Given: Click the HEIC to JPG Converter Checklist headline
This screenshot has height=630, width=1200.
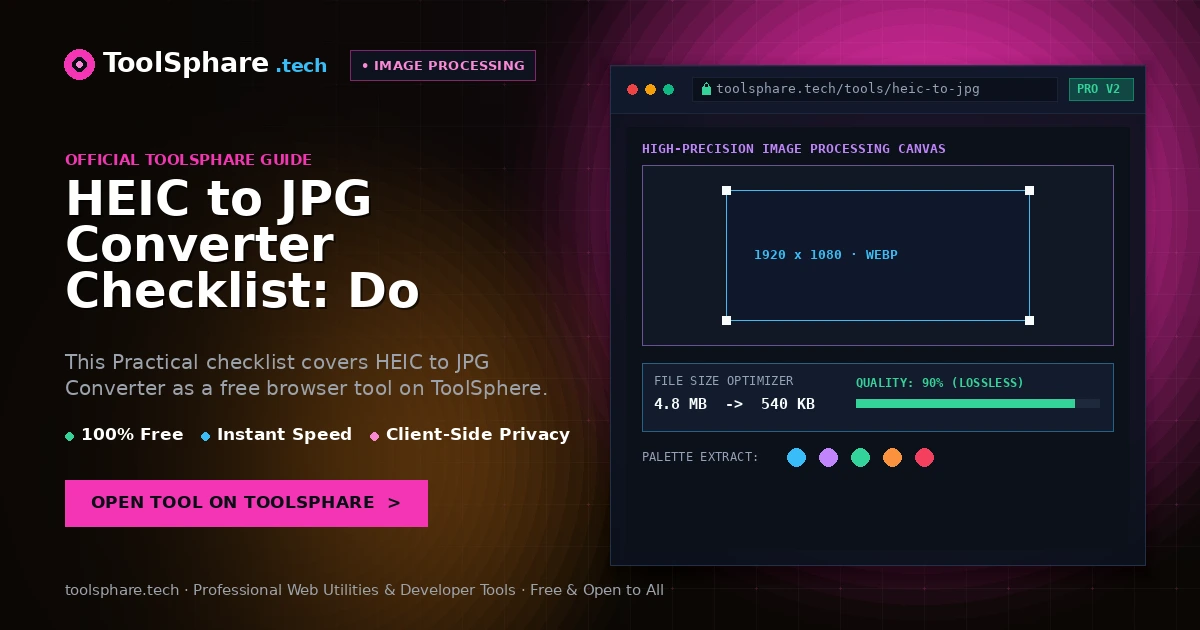Looking at the screenshot, I should (x=242, y=246).
